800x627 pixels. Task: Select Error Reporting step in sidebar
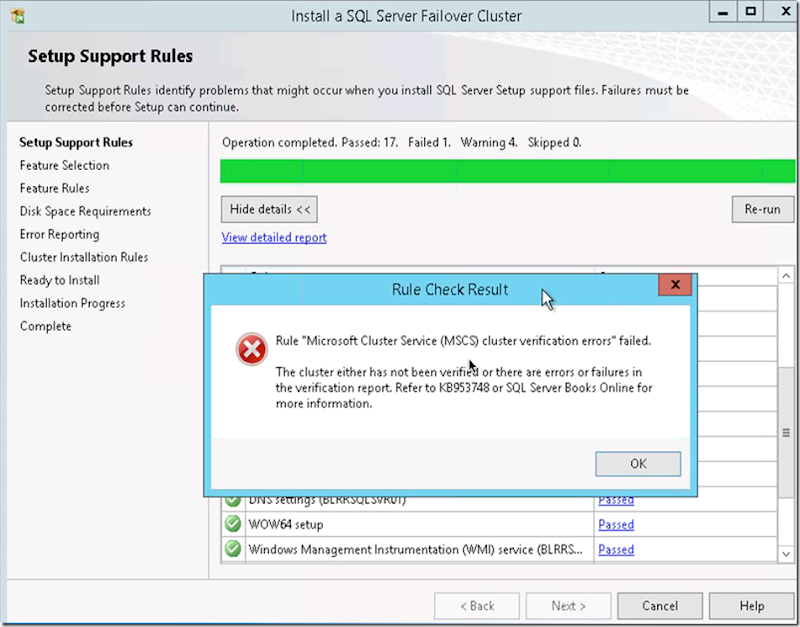[x=60, y=234]
